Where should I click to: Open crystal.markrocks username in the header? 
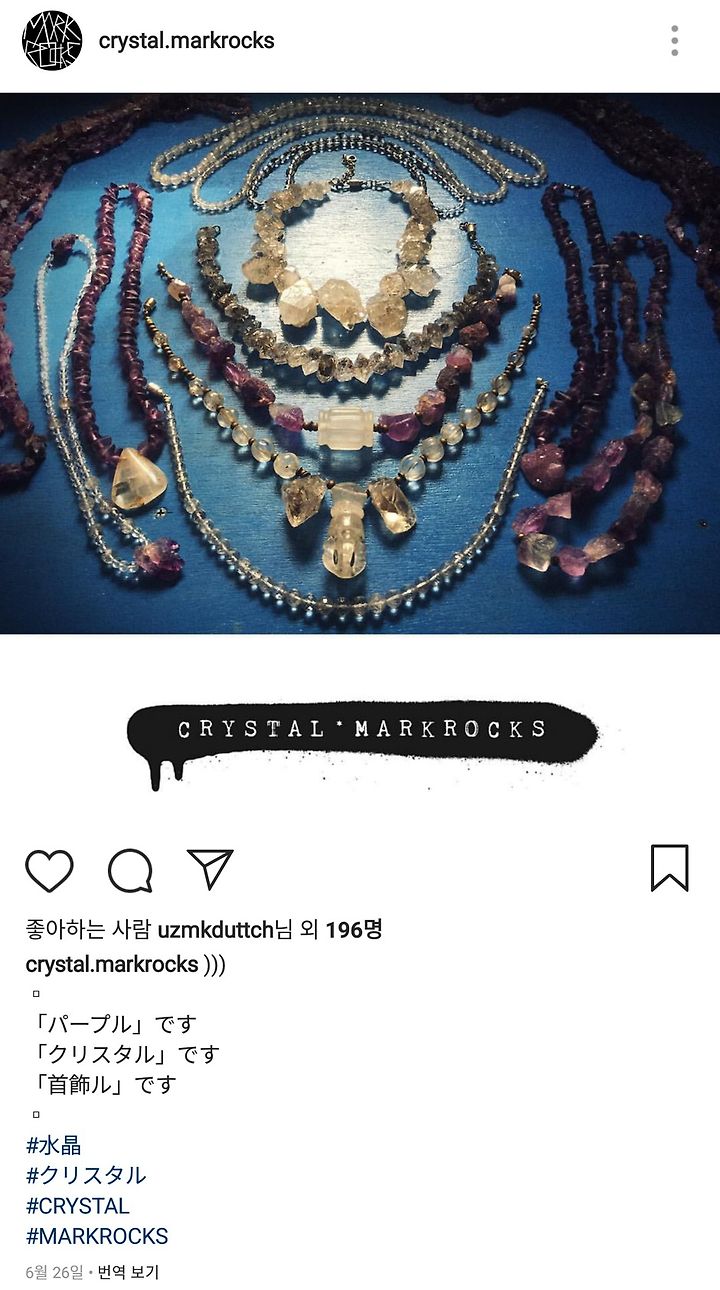pos(186,41)
